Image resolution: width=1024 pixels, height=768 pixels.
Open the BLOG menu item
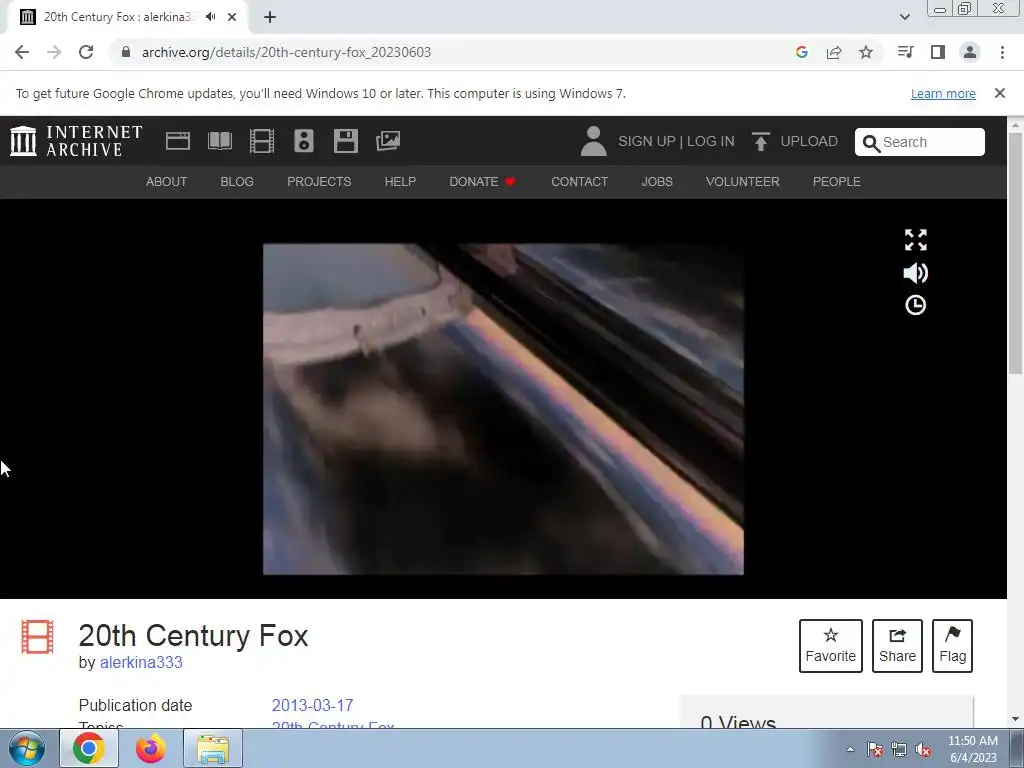(x=237, y=182)
